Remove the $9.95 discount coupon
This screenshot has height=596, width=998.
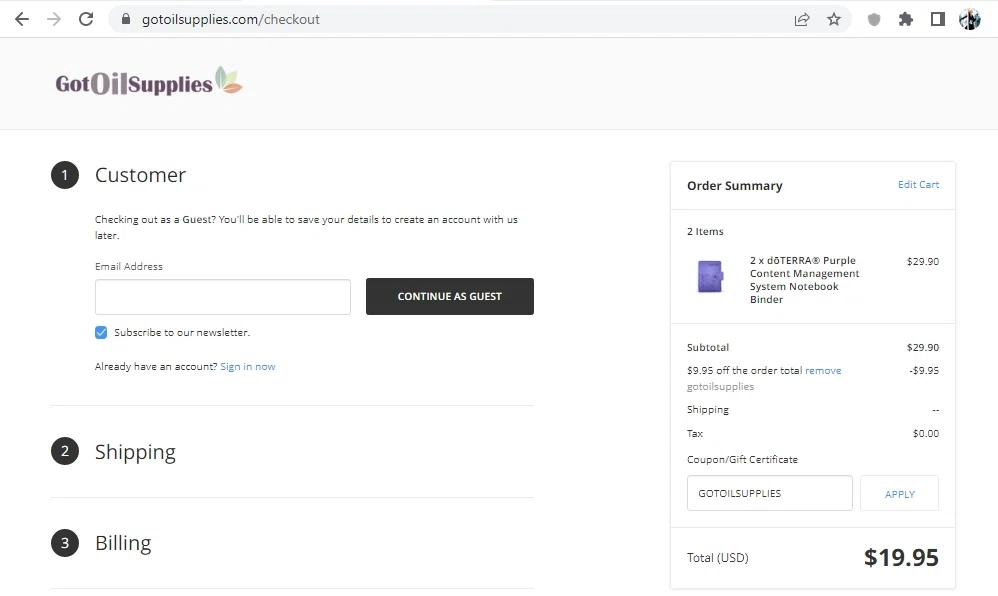click(x=823, y=371)
